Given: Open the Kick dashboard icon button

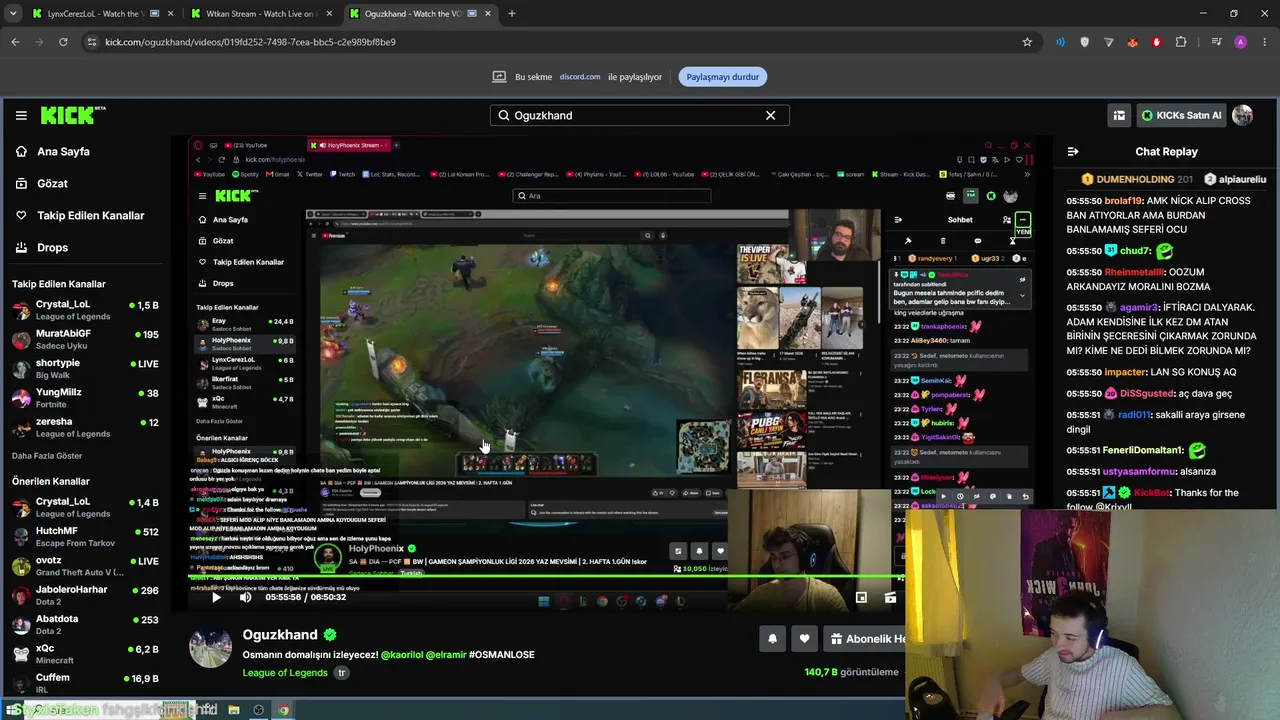Looking at the screenshot, I should [x=1119, y=115].
